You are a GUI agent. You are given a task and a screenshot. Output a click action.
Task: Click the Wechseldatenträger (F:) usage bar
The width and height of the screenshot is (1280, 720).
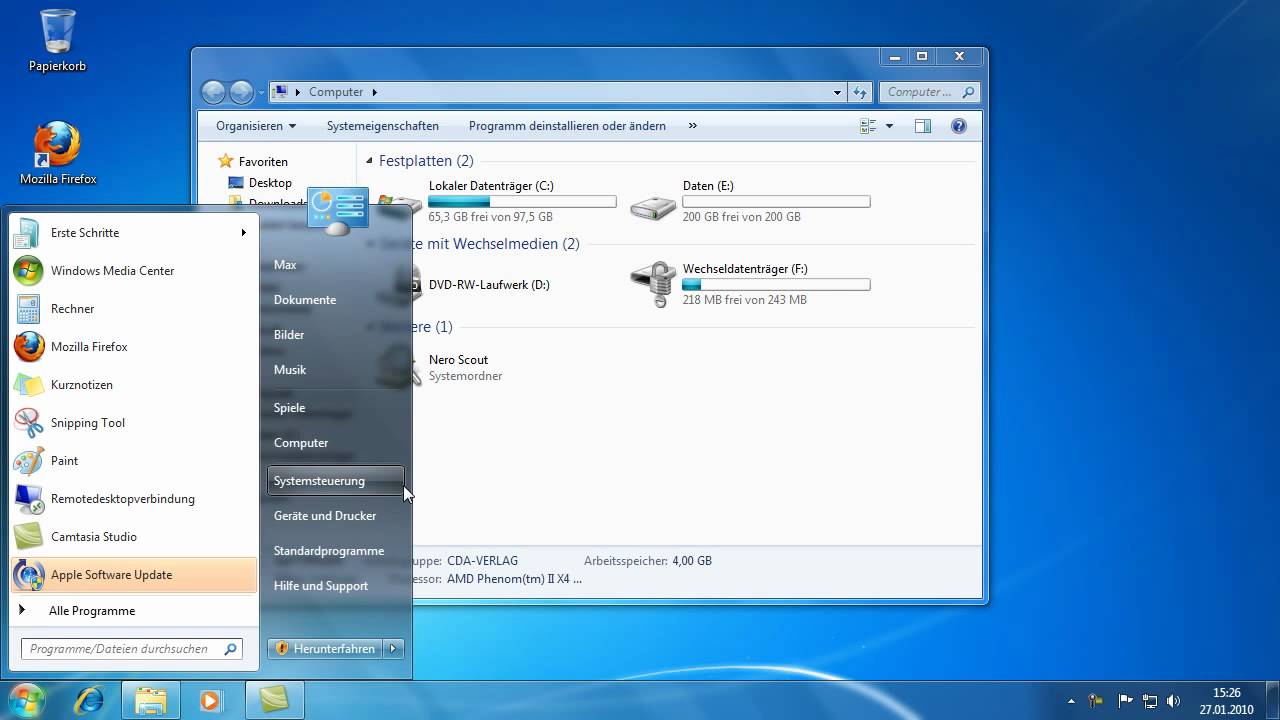(x=776, y=285)
